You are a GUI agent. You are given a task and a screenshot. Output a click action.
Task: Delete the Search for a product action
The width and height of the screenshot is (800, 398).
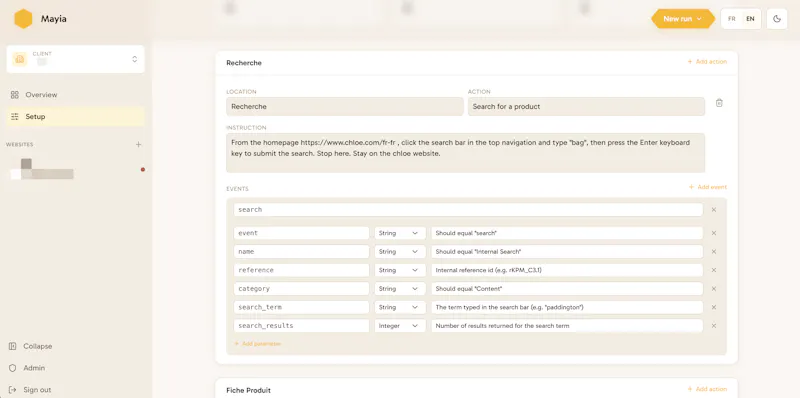pyautogui.click(x=719, y=103)
